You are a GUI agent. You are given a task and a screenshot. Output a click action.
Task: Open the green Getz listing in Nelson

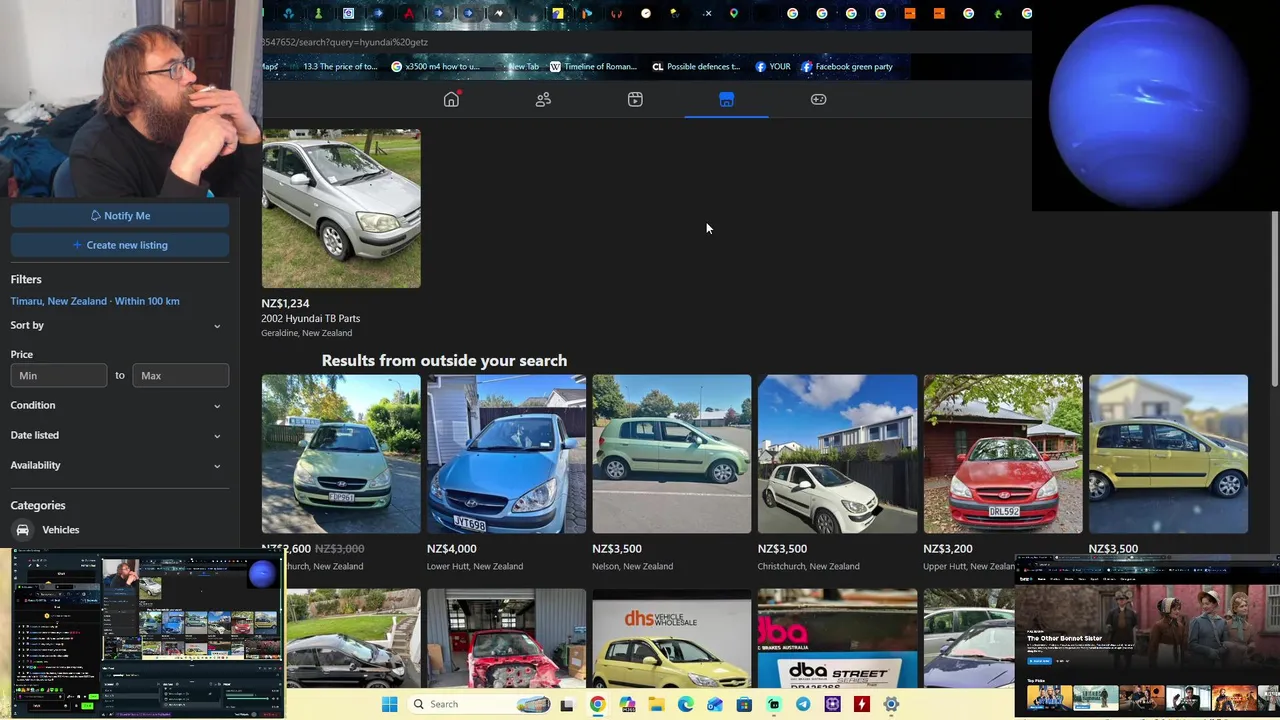pyautogui.click(x=672, y=454)
